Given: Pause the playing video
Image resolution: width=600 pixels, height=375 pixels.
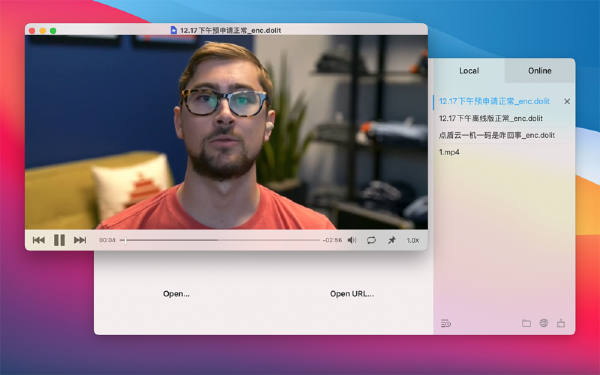Looking at the screenshot, I should (x=59, y=240).
